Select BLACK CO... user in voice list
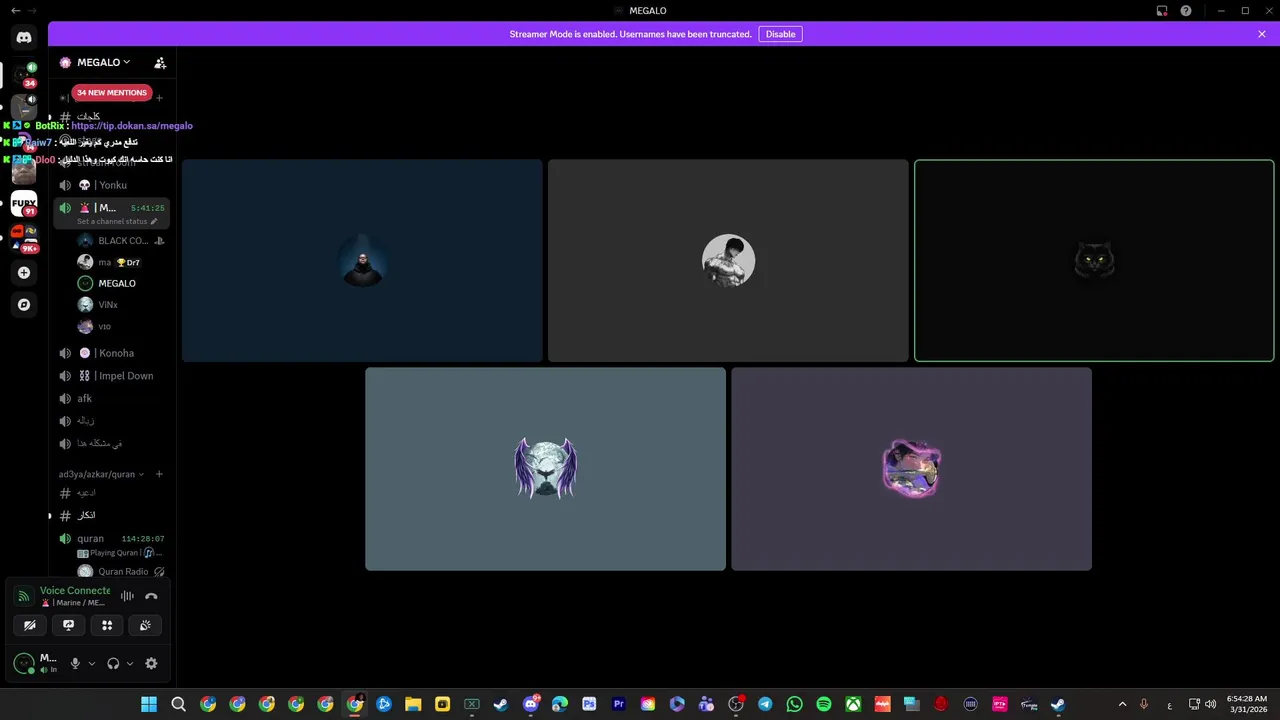This screenshot has height=720, width=1280. coord(121,240)
